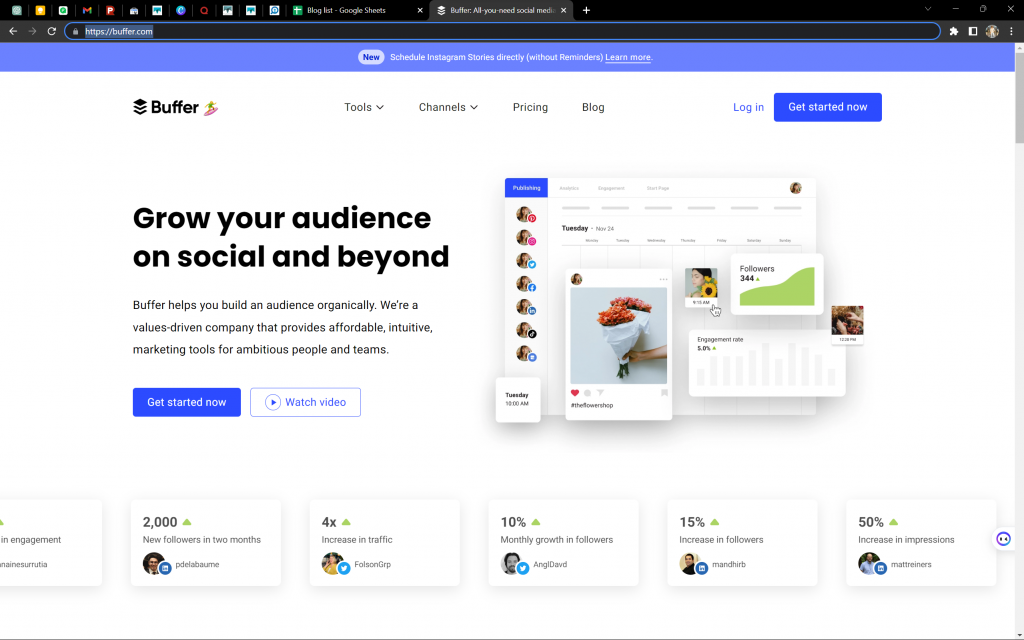Close the Buffer browser tab
Viewport: 1024px width, 640px height.
point(563,10)
